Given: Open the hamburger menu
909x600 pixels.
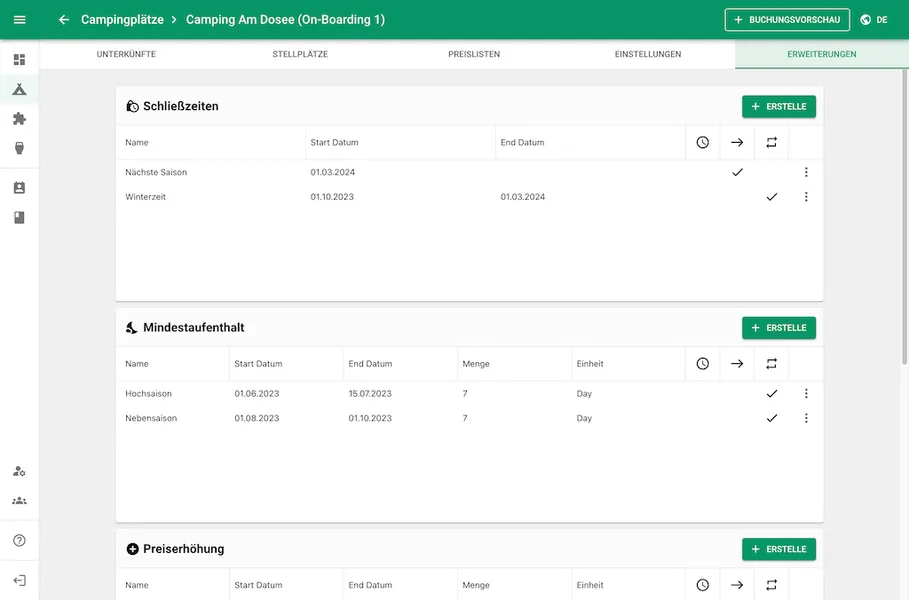Looking at the screenshot, I should [x=19, y=20].
